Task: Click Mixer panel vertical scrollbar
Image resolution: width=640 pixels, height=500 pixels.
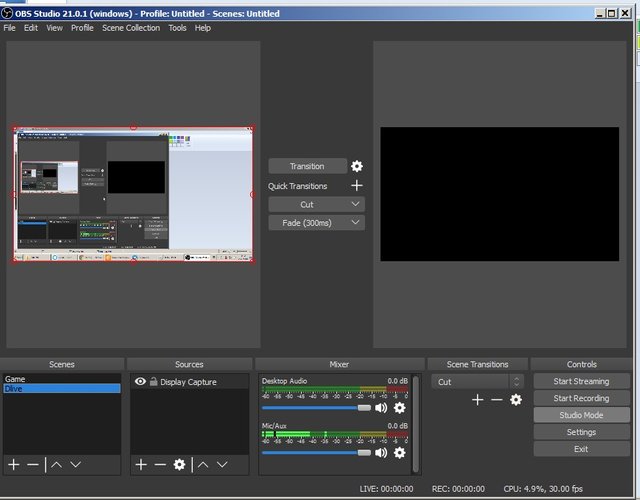Action: pyautogui.click(x=416, y=424)
